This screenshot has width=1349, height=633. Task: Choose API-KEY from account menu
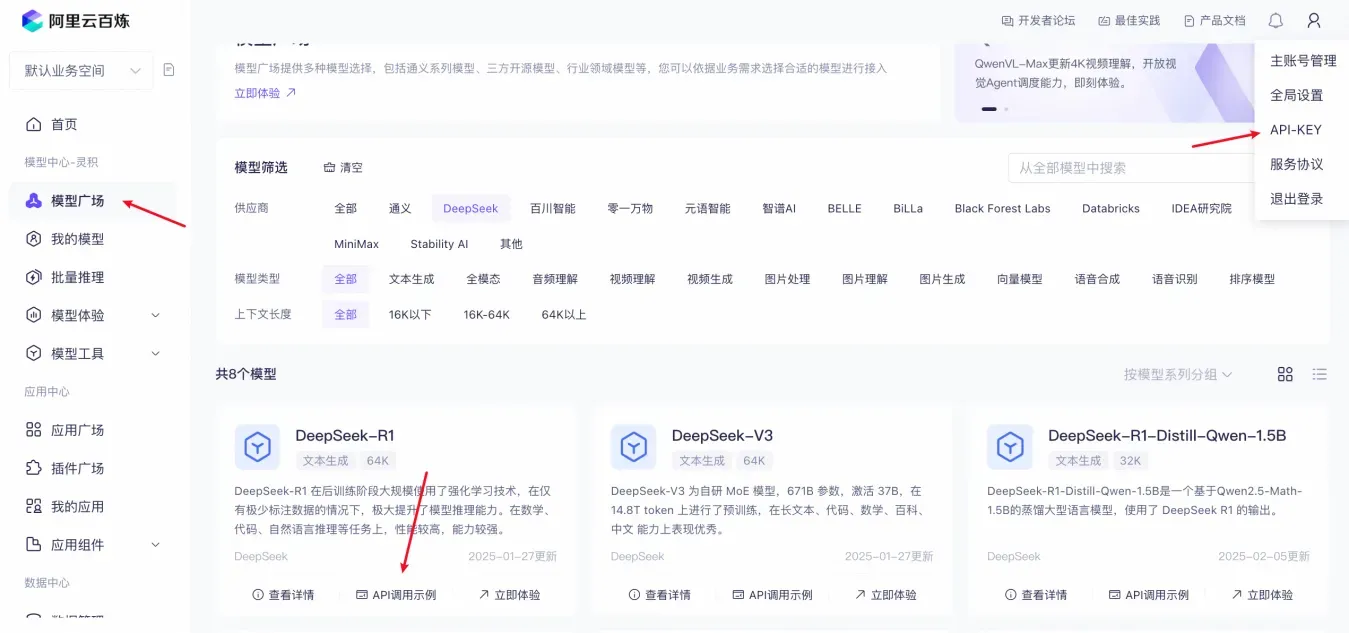1295,130
